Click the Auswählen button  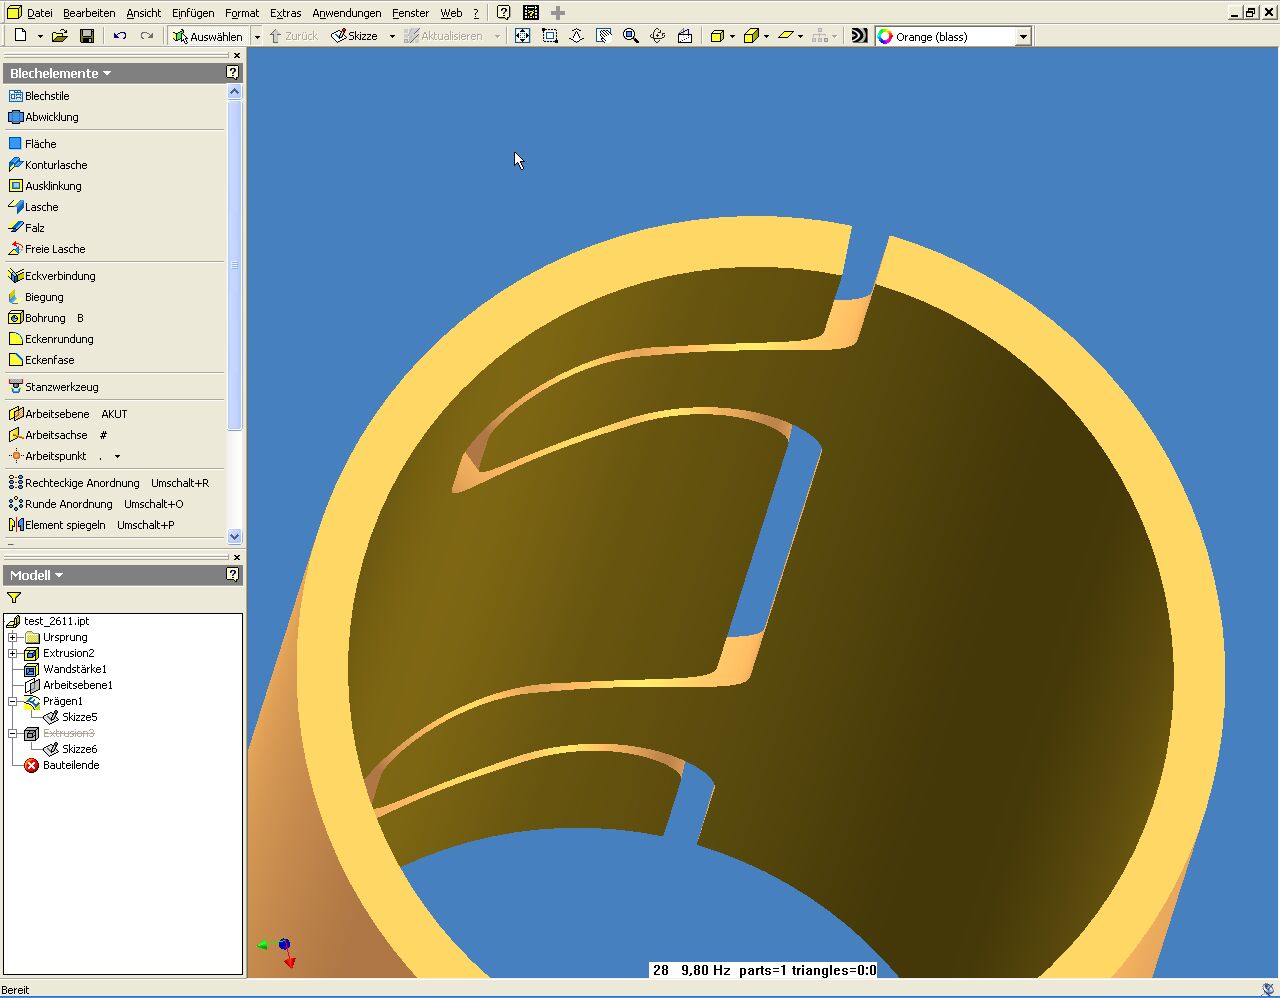click(207, 36)
